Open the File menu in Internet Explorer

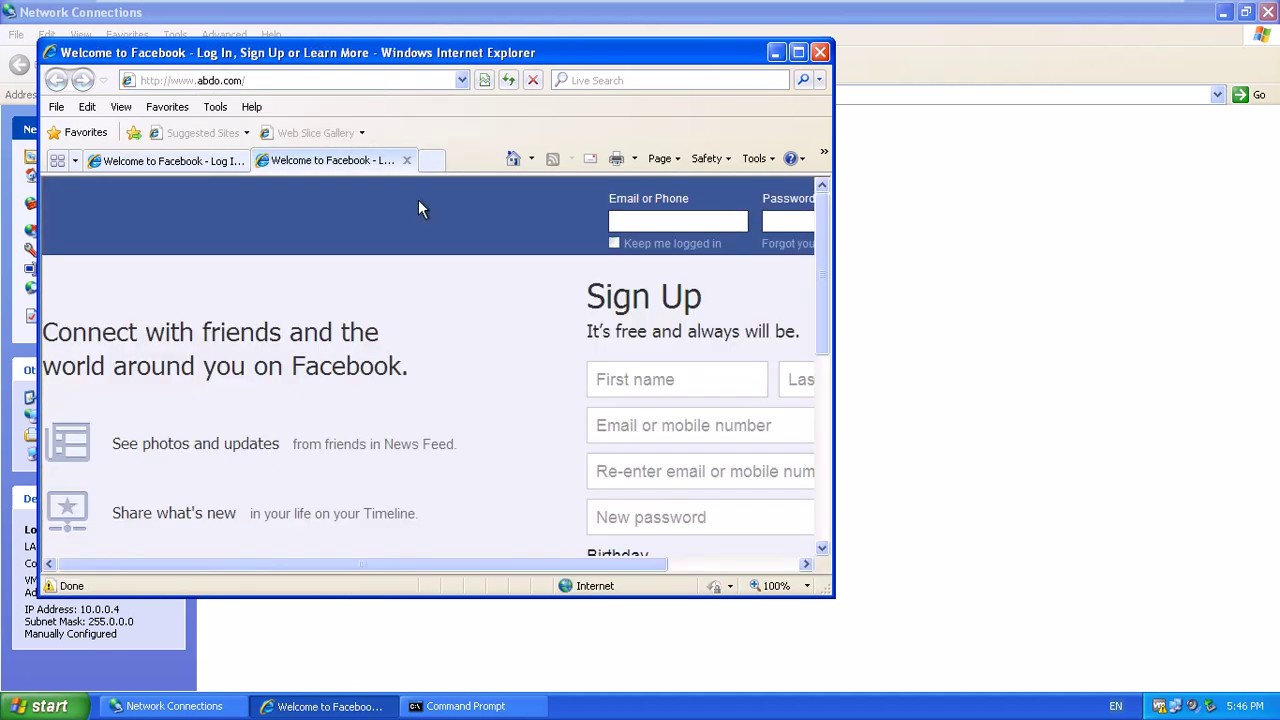tap(56, 107)
